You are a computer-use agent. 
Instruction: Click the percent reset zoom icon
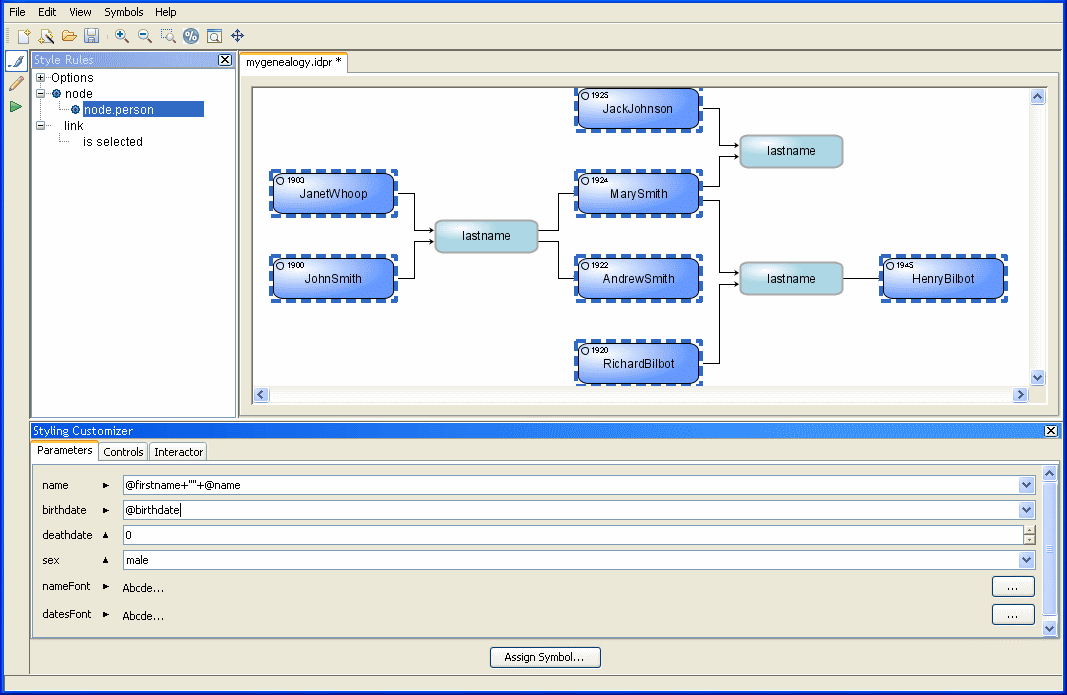click(x=190, y=36)
